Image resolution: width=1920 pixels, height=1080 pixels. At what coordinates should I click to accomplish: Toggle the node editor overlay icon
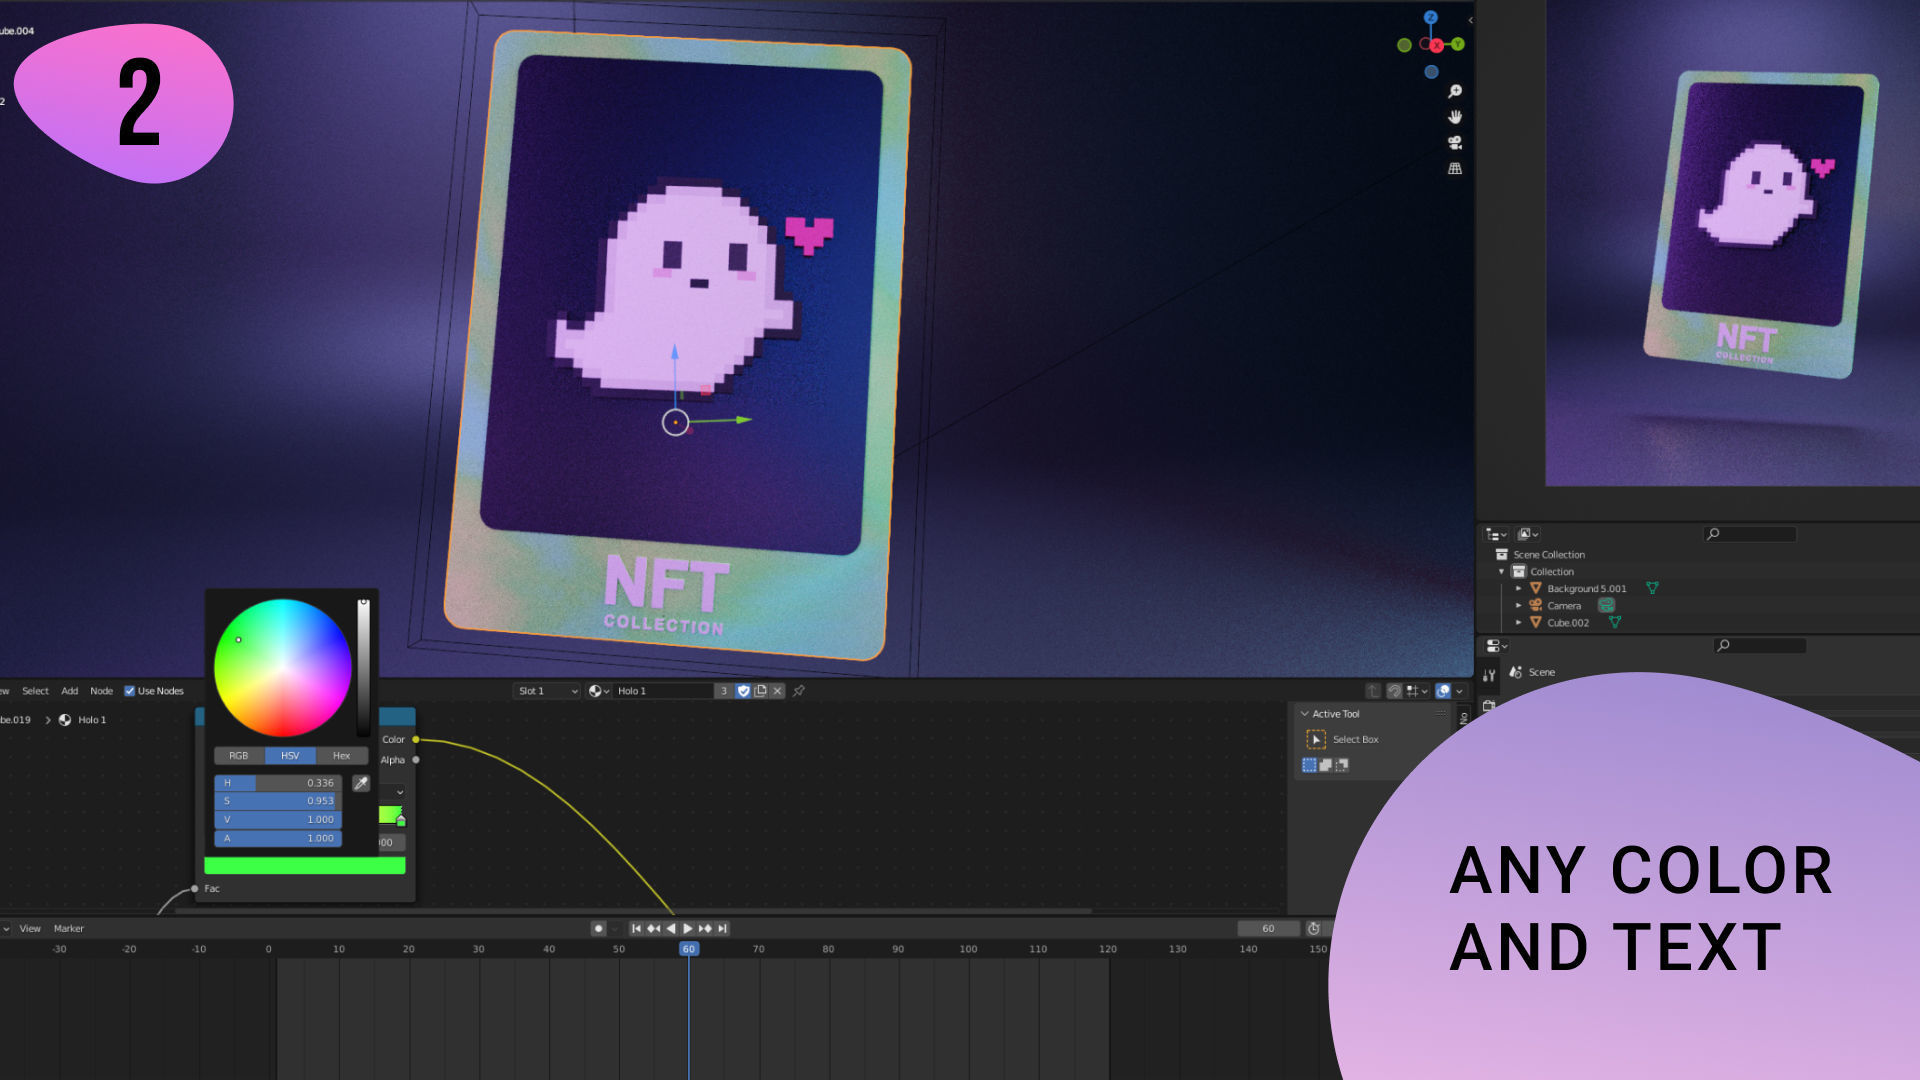click(1443, 691)
